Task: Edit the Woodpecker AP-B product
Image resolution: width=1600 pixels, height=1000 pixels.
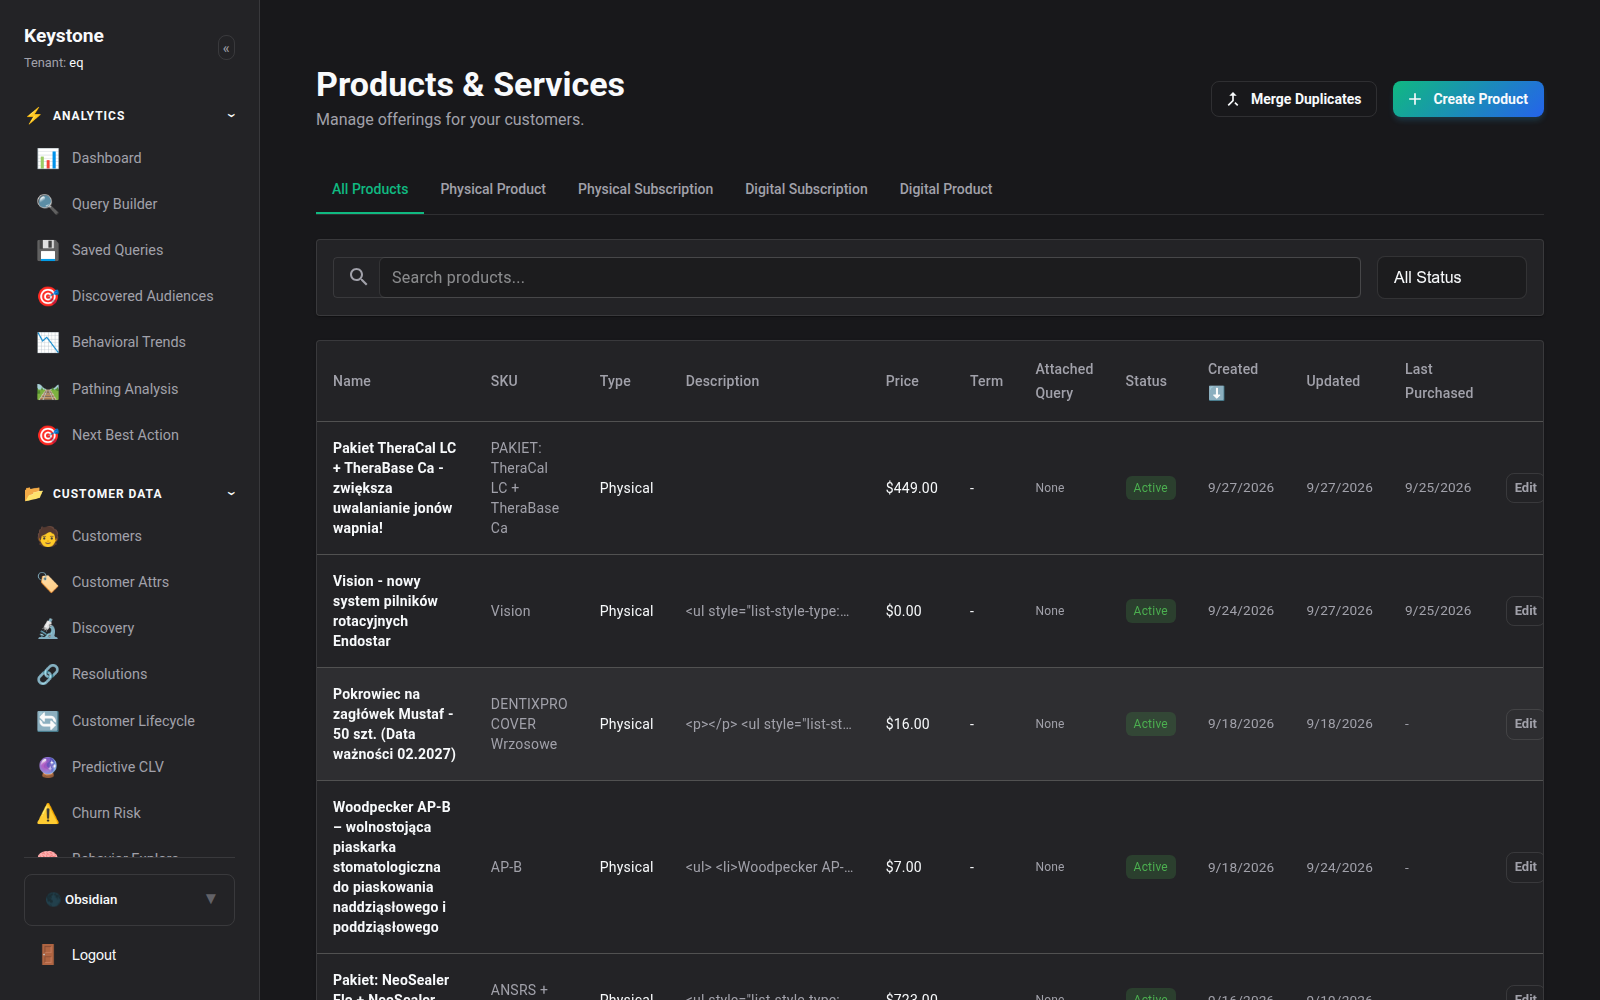Action: [1525, 867]
